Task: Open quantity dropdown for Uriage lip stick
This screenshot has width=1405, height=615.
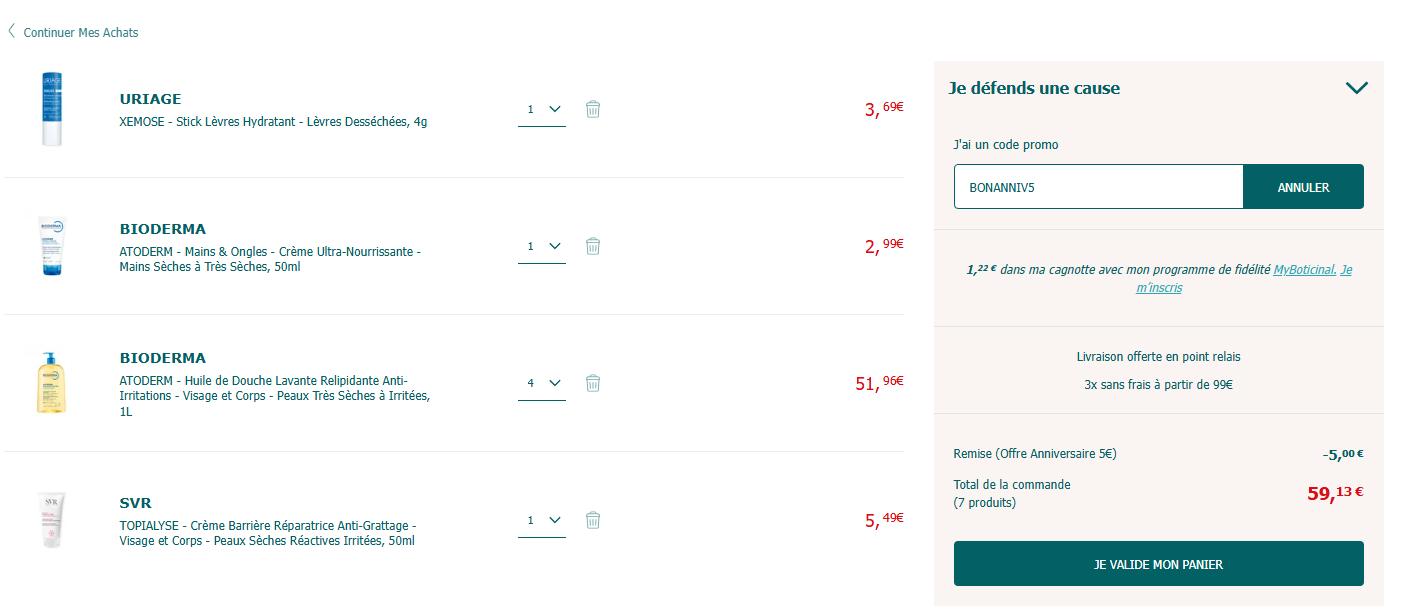Action: [542, 109]
